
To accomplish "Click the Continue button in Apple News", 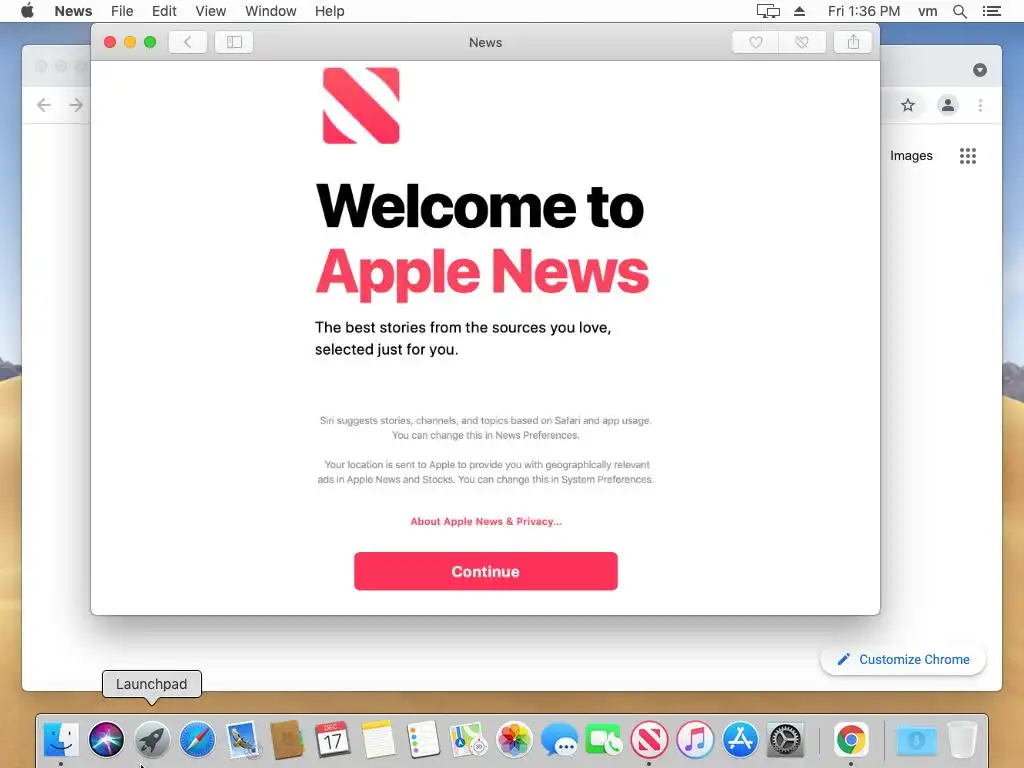I will coord(485,571).
